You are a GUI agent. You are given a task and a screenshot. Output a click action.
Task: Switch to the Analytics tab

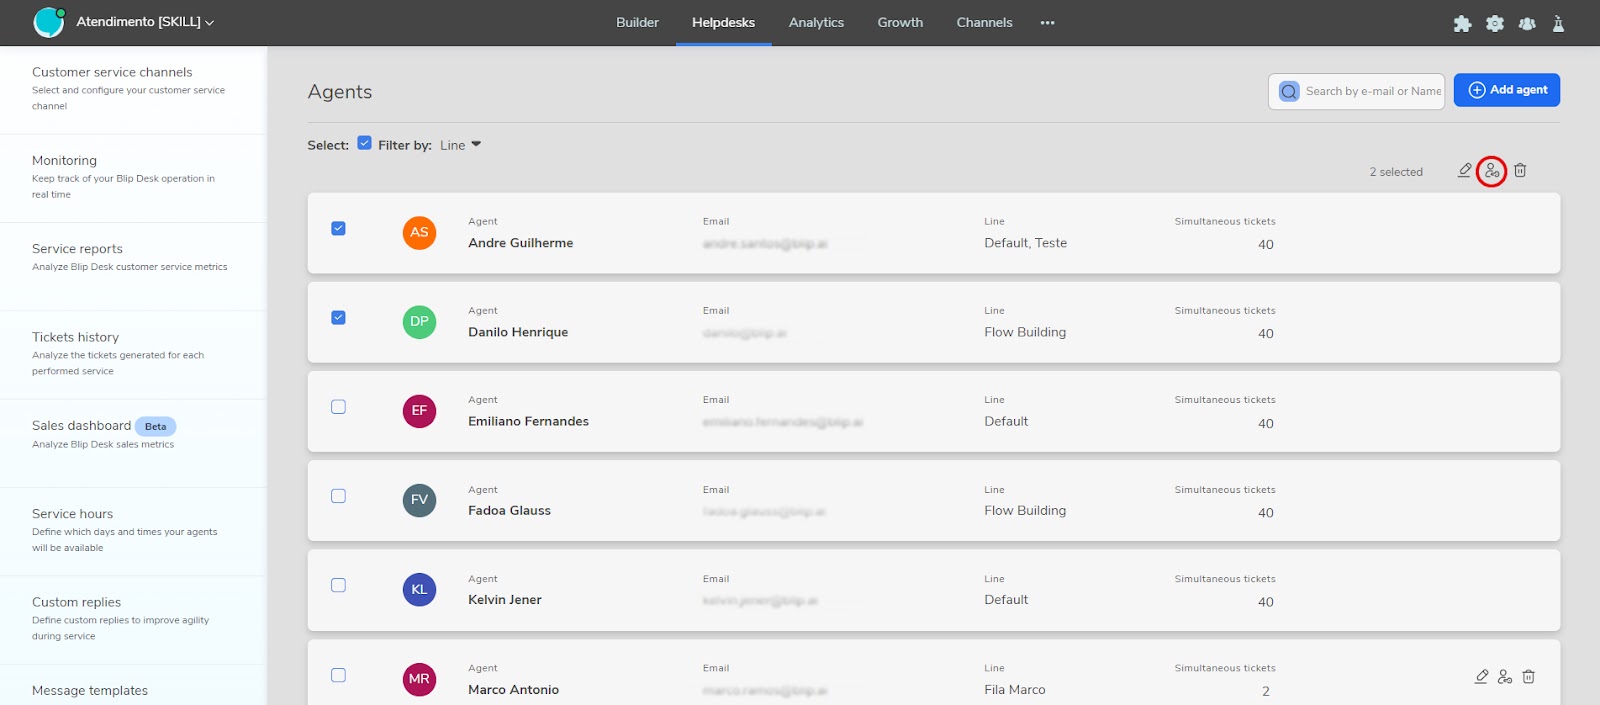click(x=816, y=23)
